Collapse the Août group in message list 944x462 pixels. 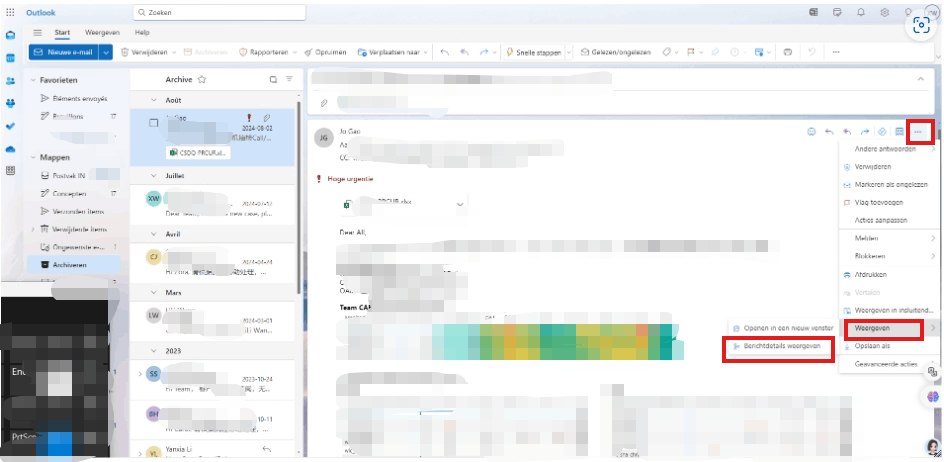pyautogui.click(x=153, y=100)
